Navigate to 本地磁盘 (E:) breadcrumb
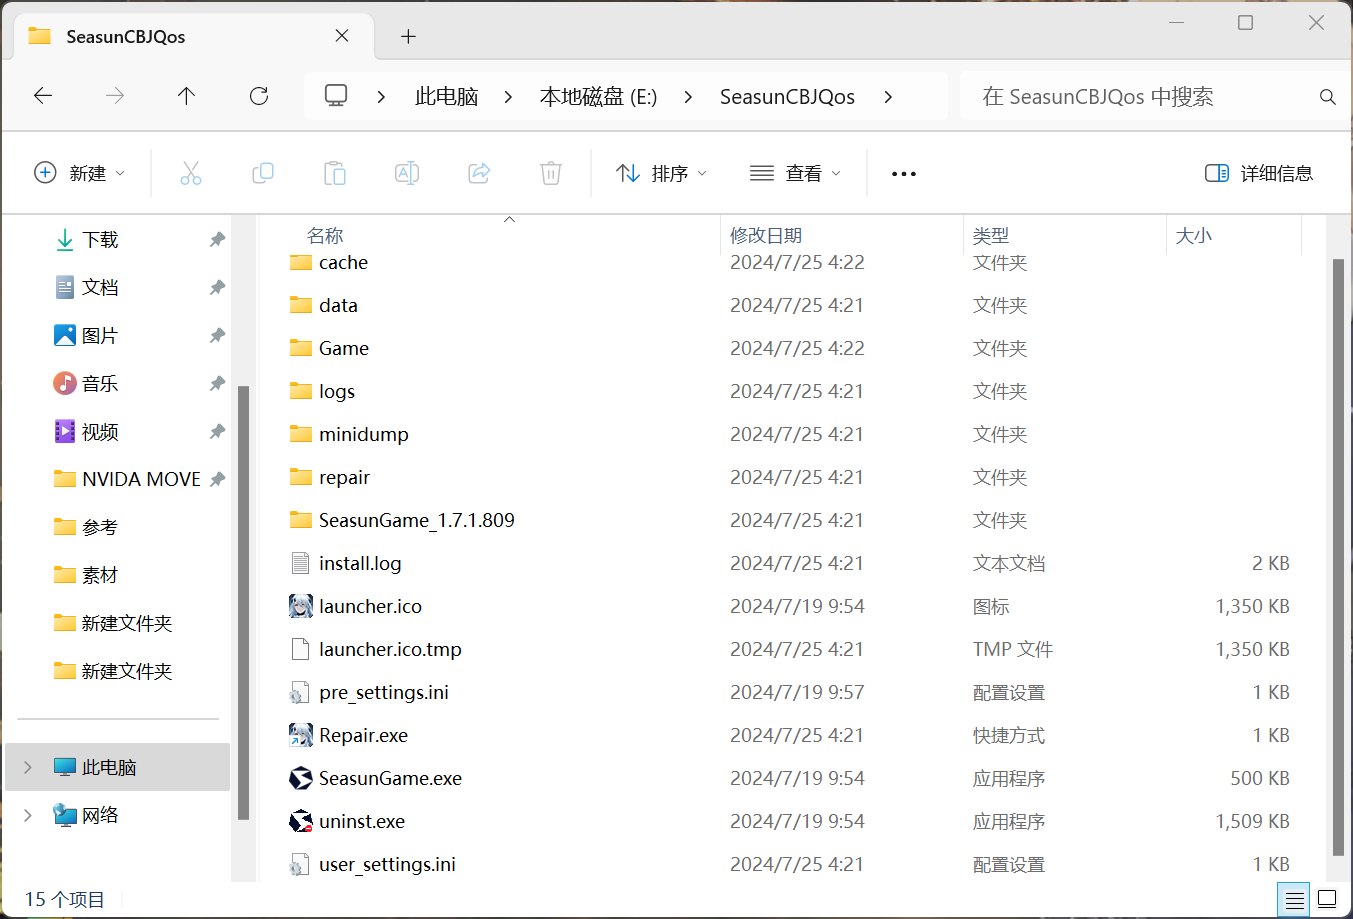 (x=598, y=97)
